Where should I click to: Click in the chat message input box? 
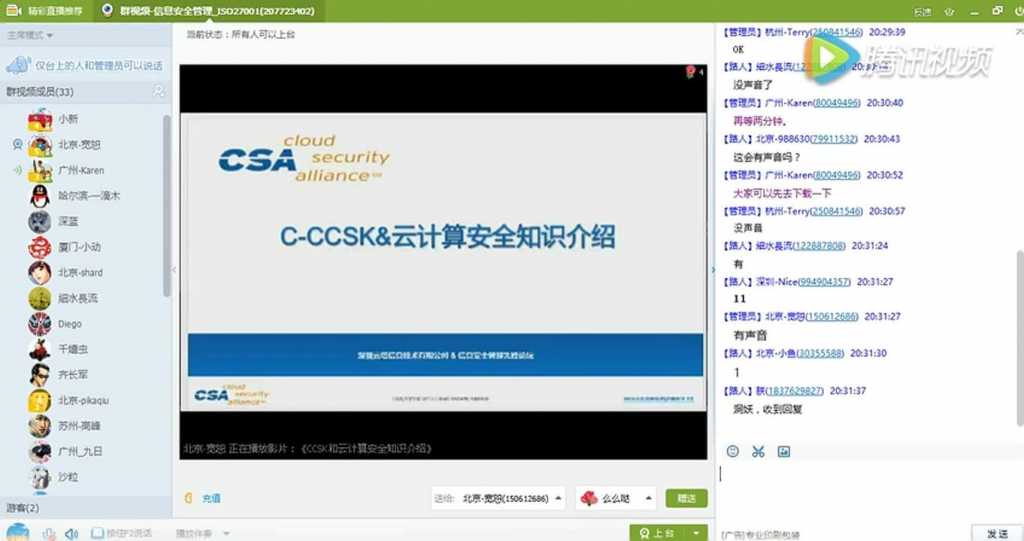click(869, 492)
